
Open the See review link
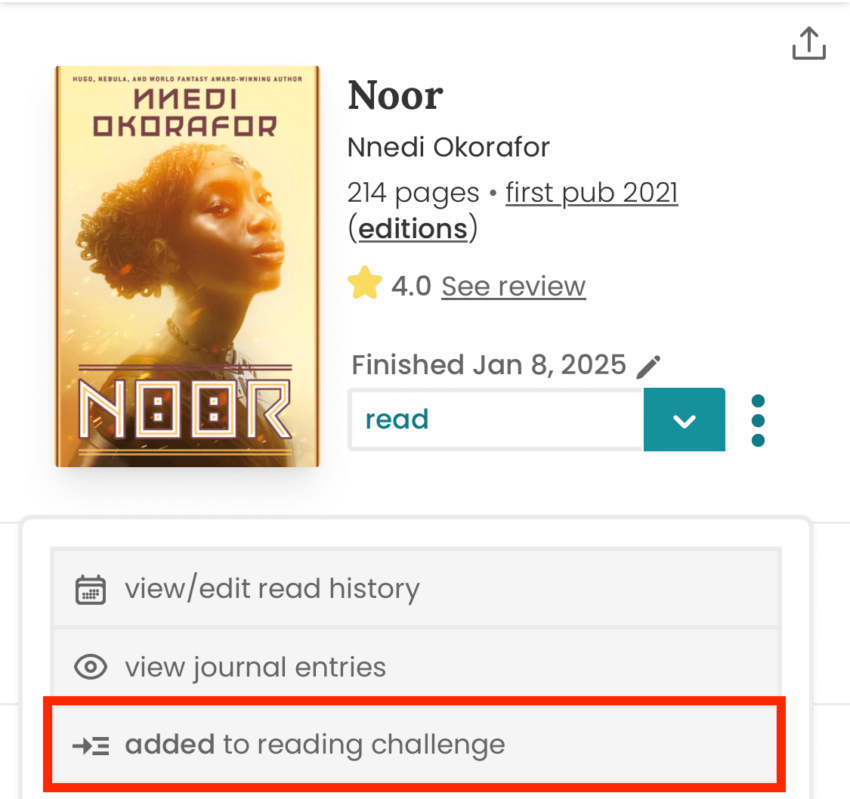(x=513, y=286)
